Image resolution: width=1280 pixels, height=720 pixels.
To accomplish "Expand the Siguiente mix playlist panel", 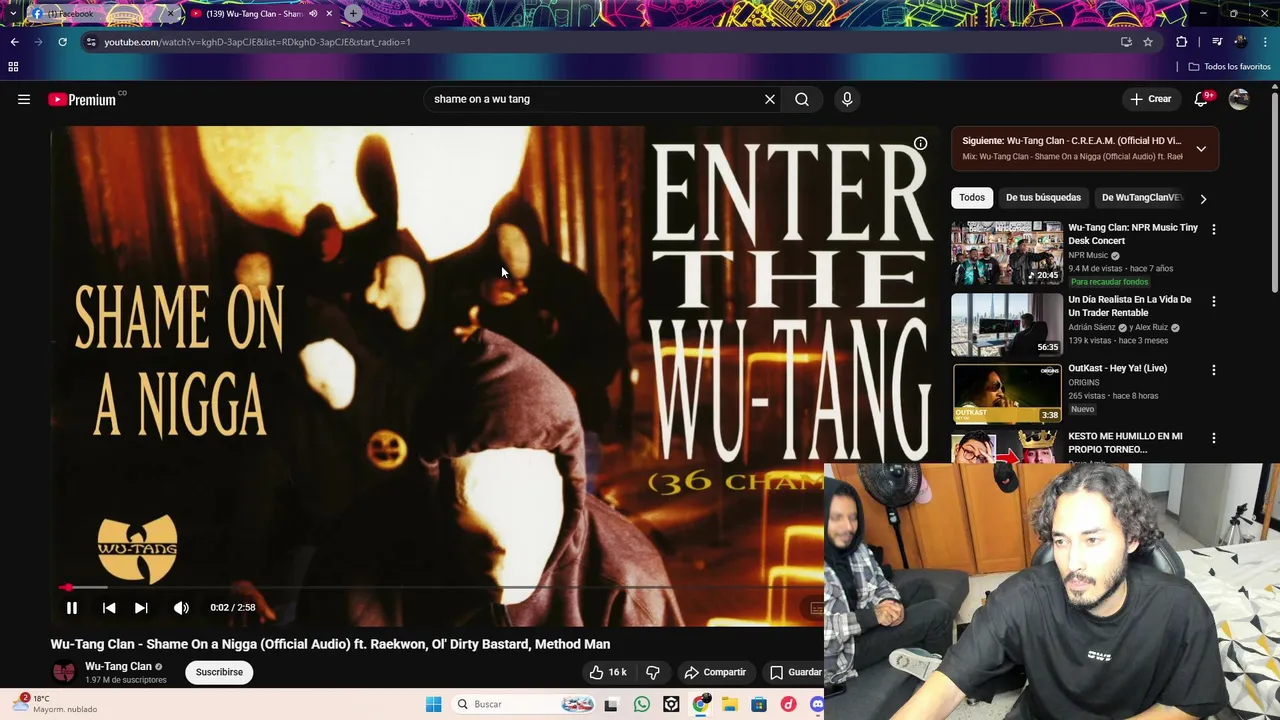I will tap(1201, 149).
